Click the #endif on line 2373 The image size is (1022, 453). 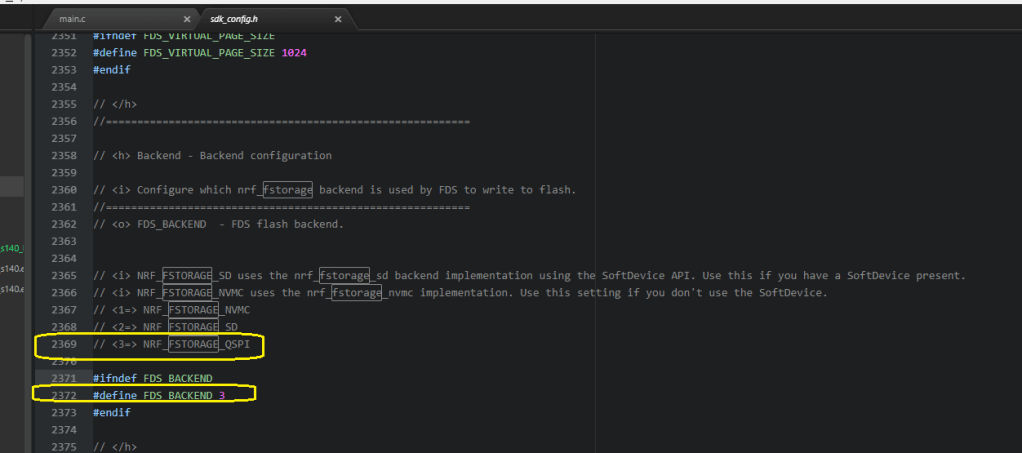tap(111, 412)
